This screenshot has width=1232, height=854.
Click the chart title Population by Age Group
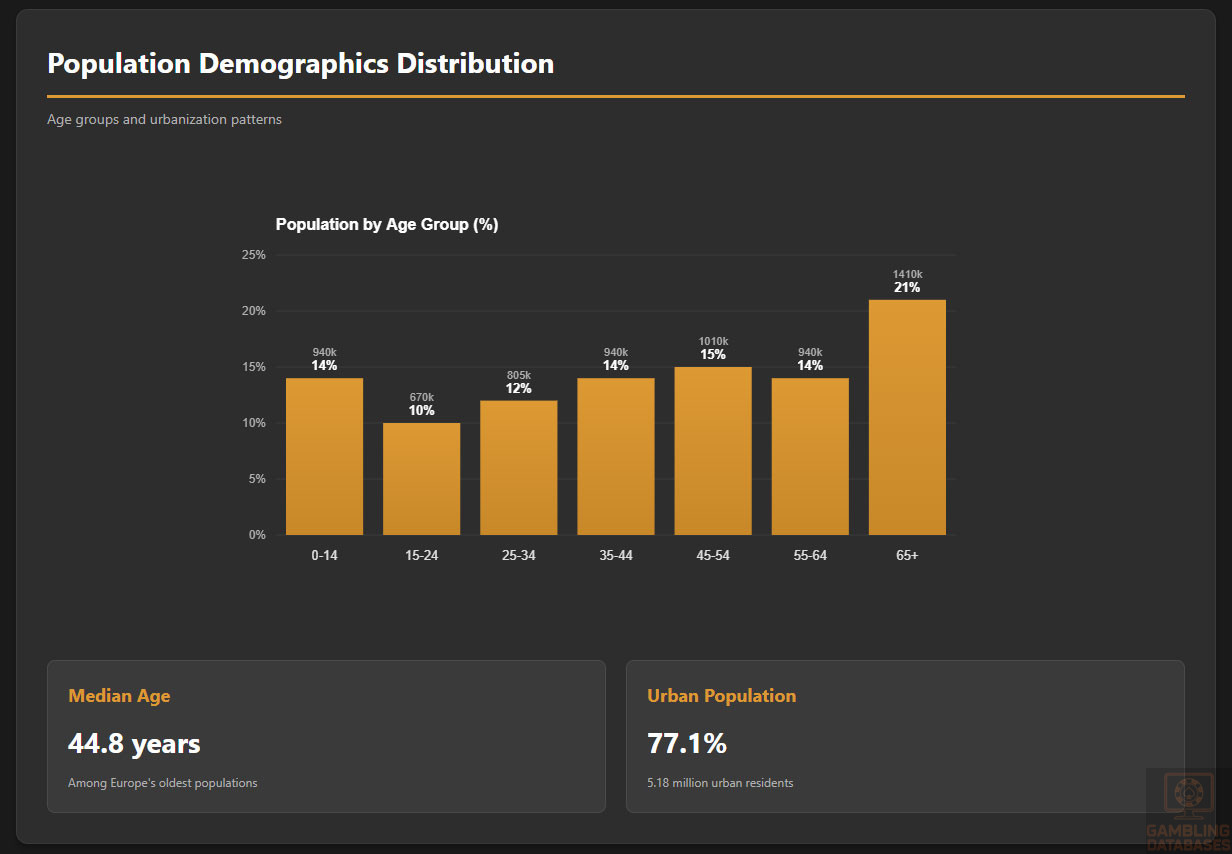coord(387,225)
